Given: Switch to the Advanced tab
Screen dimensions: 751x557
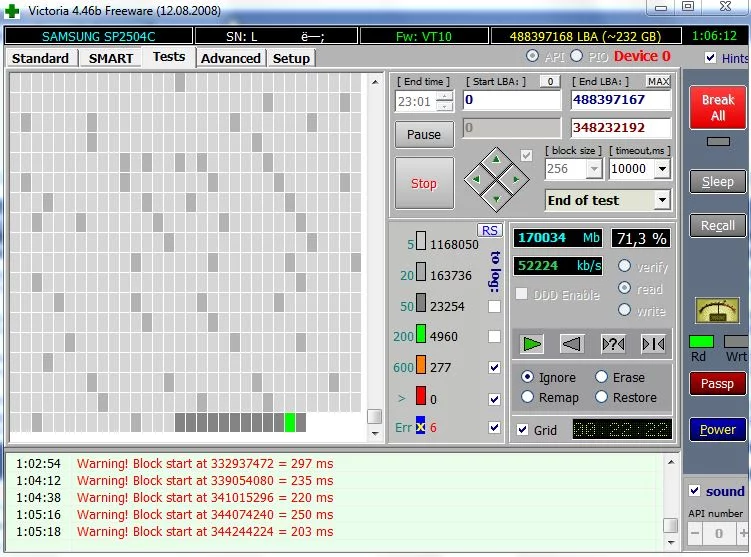Looking at the screenshot, I should point(230,58).
